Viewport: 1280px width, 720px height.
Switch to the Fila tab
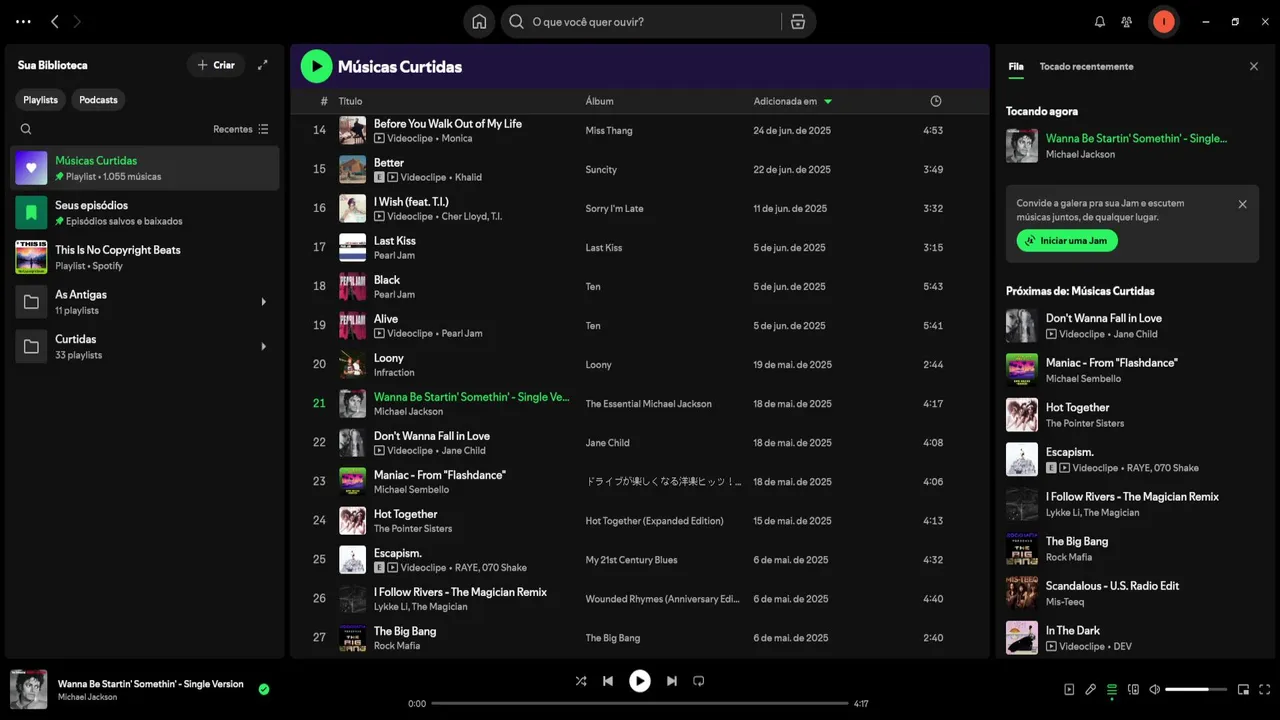[1016, 66]
